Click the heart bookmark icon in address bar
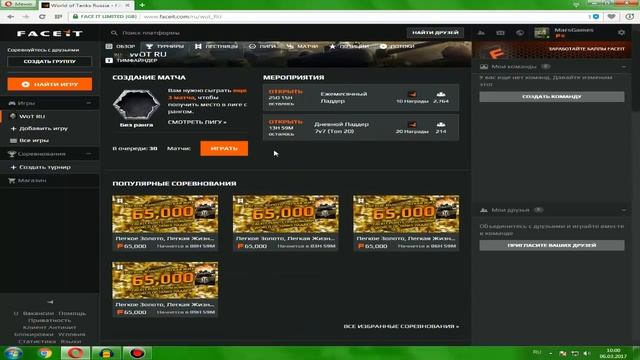Screen dimensions: 640x360 611,17
